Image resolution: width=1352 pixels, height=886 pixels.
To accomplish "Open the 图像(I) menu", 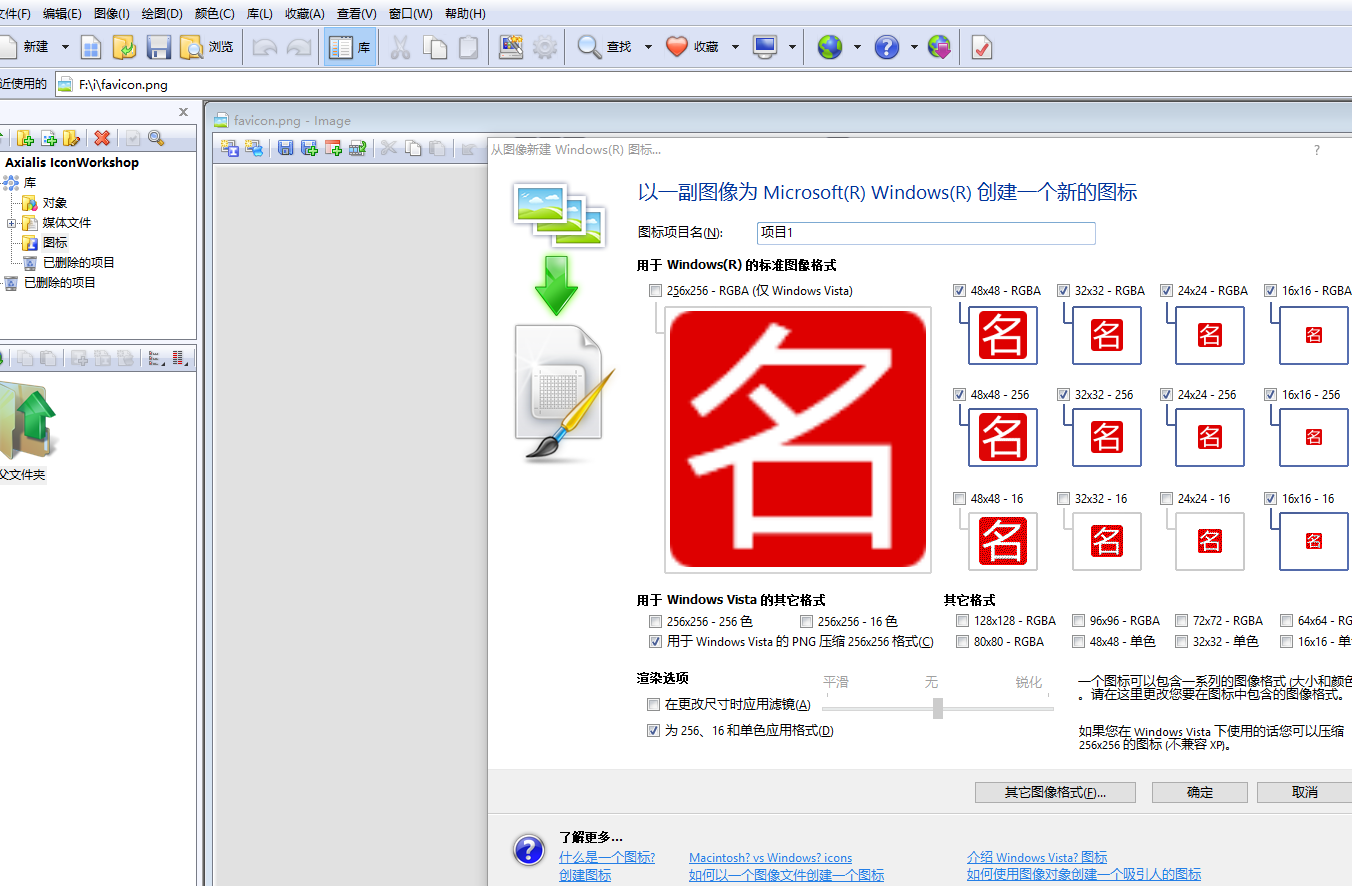I will (x=111, y=14).
